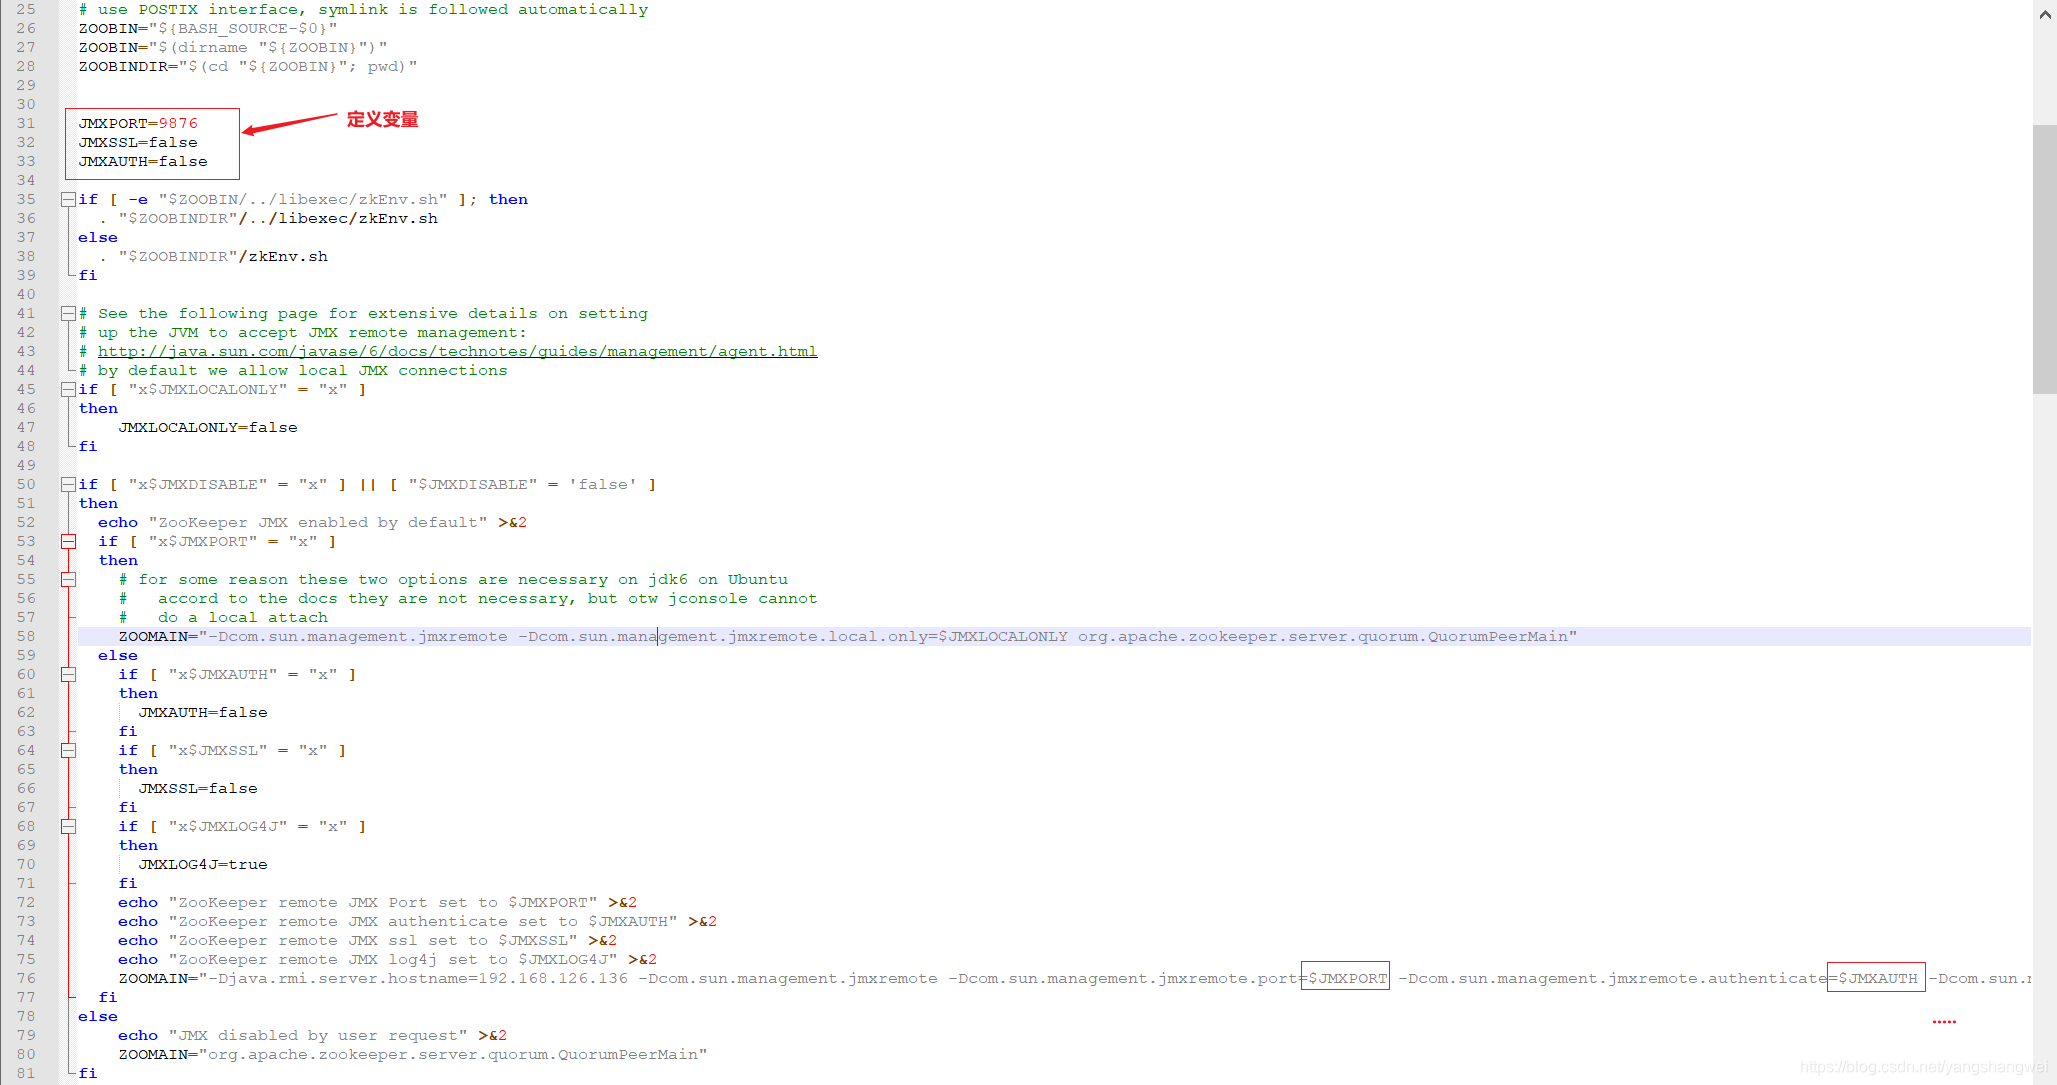Fold the JMXSSL if block at line 64
2057x1085 pixels.
(68, 750)
